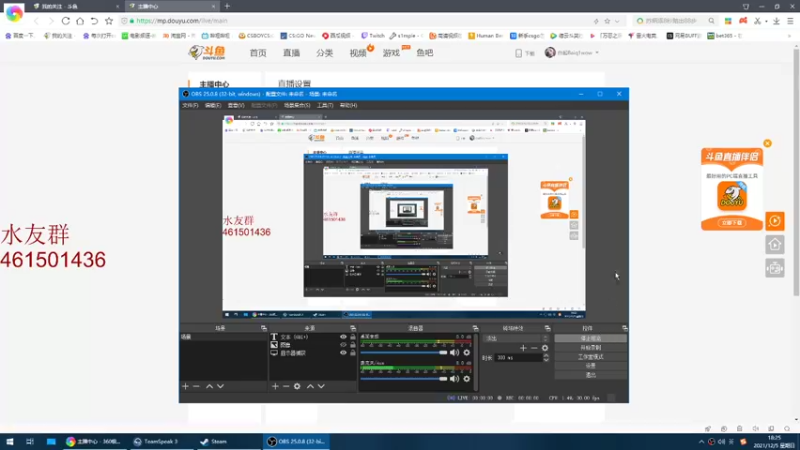This screenshot has width=800, height=450.
Task: Open OBS 帮助(H) menu
Action: pyautogui.click(x=348, y=105)
